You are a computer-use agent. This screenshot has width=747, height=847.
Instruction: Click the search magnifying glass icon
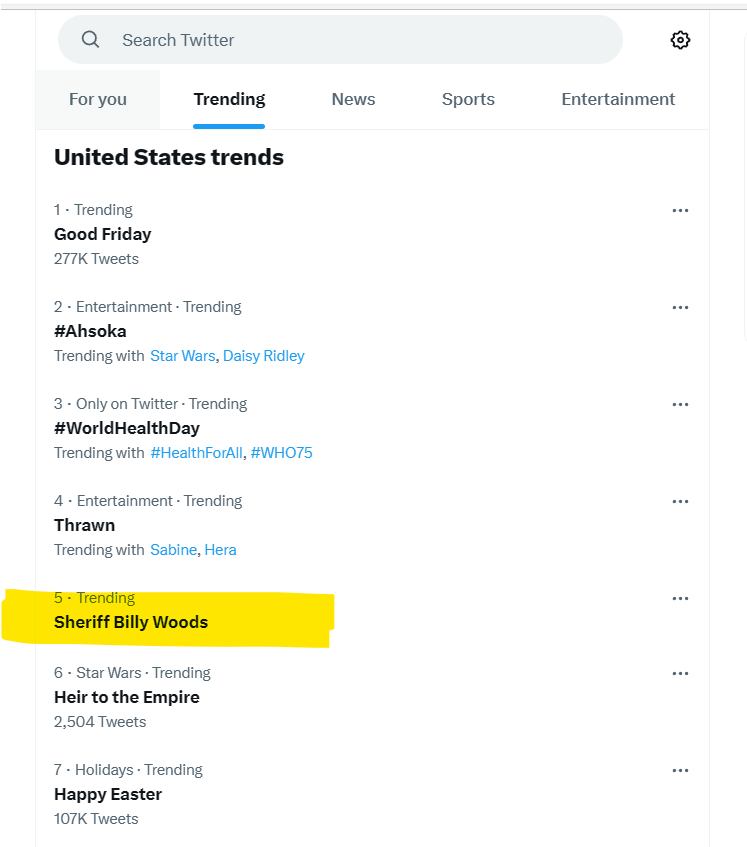point(90,39)
